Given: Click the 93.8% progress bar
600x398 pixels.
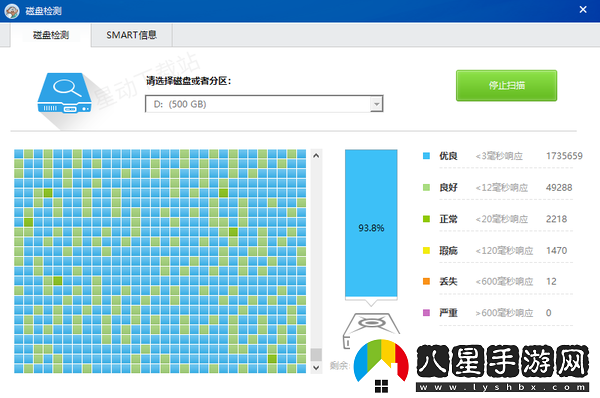Looking at the screenshot, I should 371,223.
